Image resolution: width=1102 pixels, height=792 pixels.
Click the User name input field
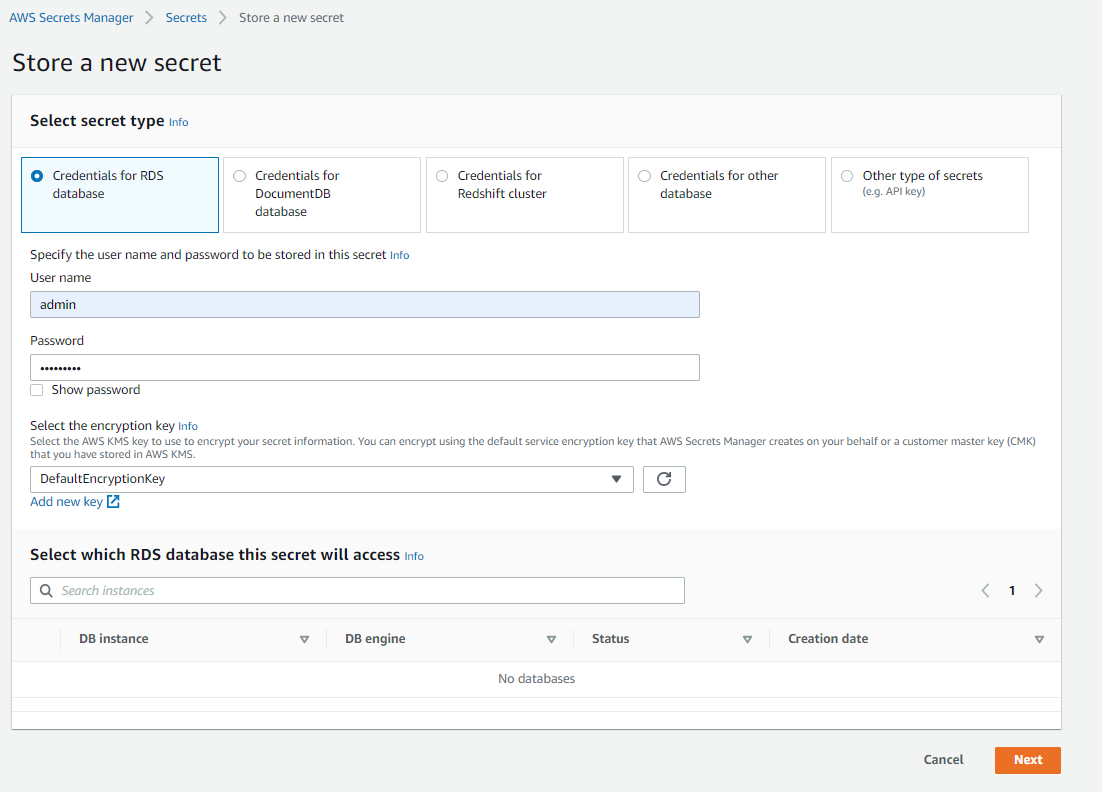click(364, 305)
